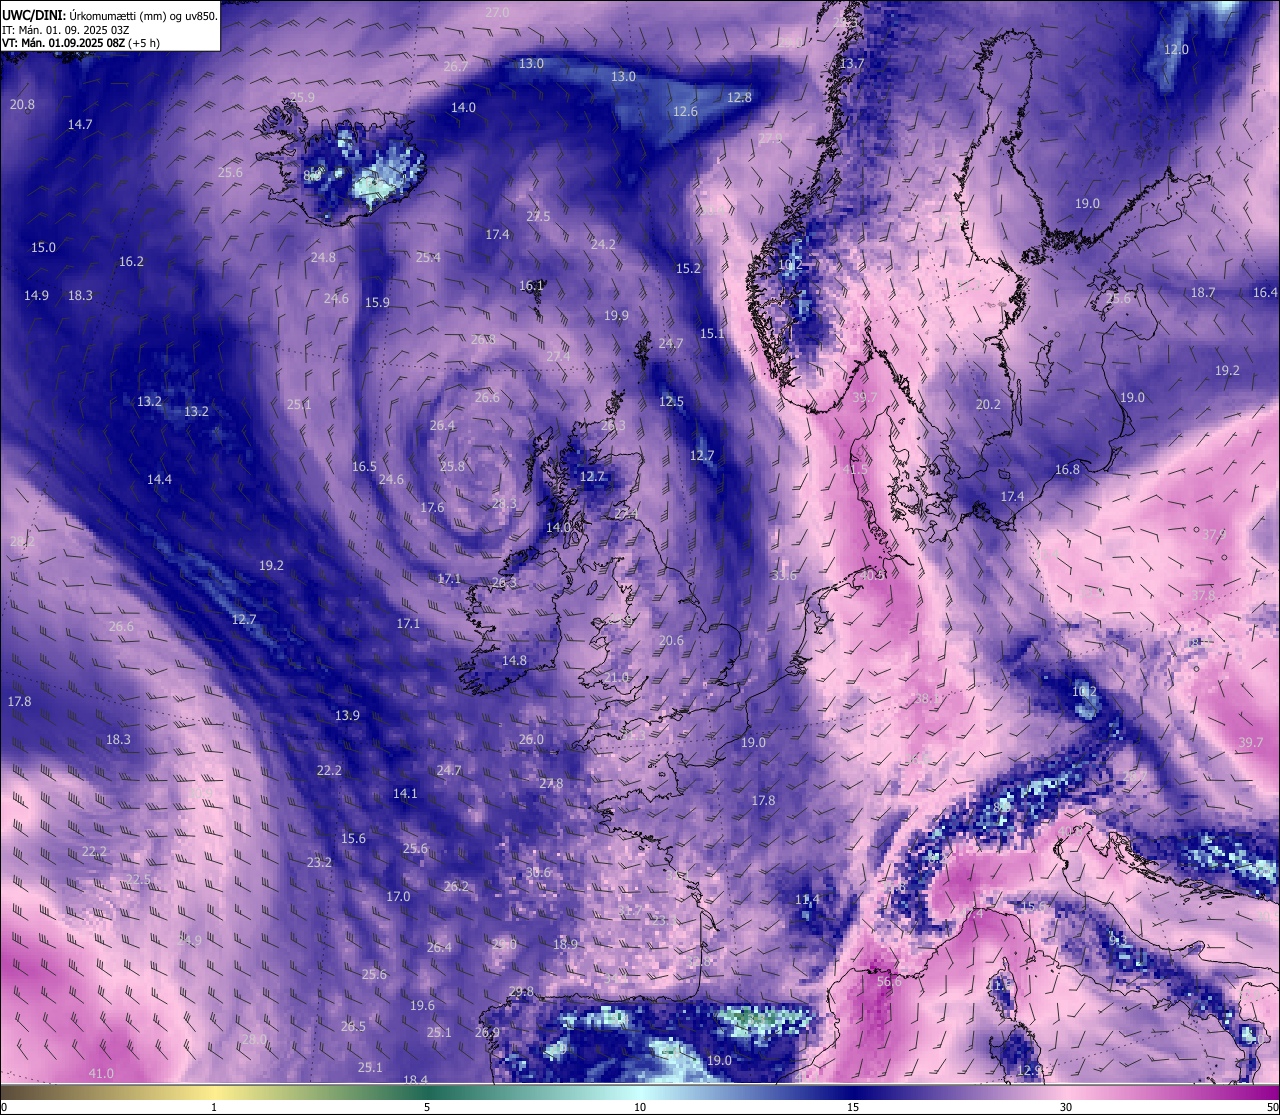Click the colorbar tick label '1'

[x=214, y=1107]
